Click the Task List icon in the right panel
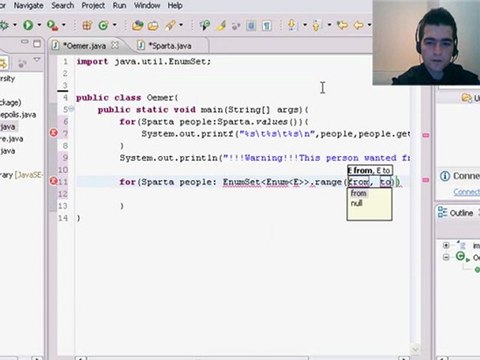The height and width of the screenshot is (360, 480). coord(466,98)
